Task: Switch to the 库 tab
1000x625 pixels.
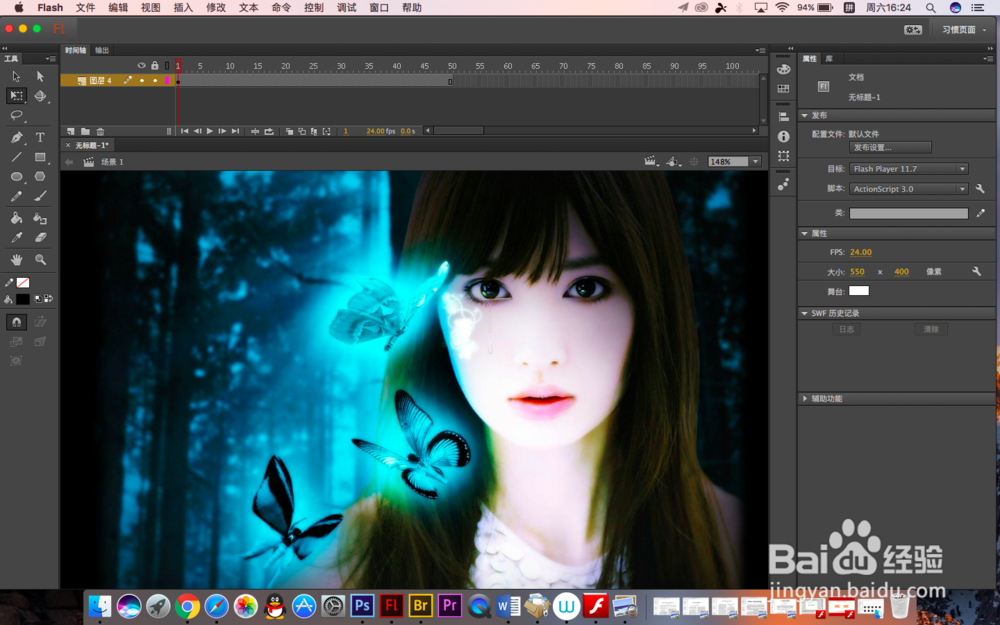Action: (x=829, y=59)
